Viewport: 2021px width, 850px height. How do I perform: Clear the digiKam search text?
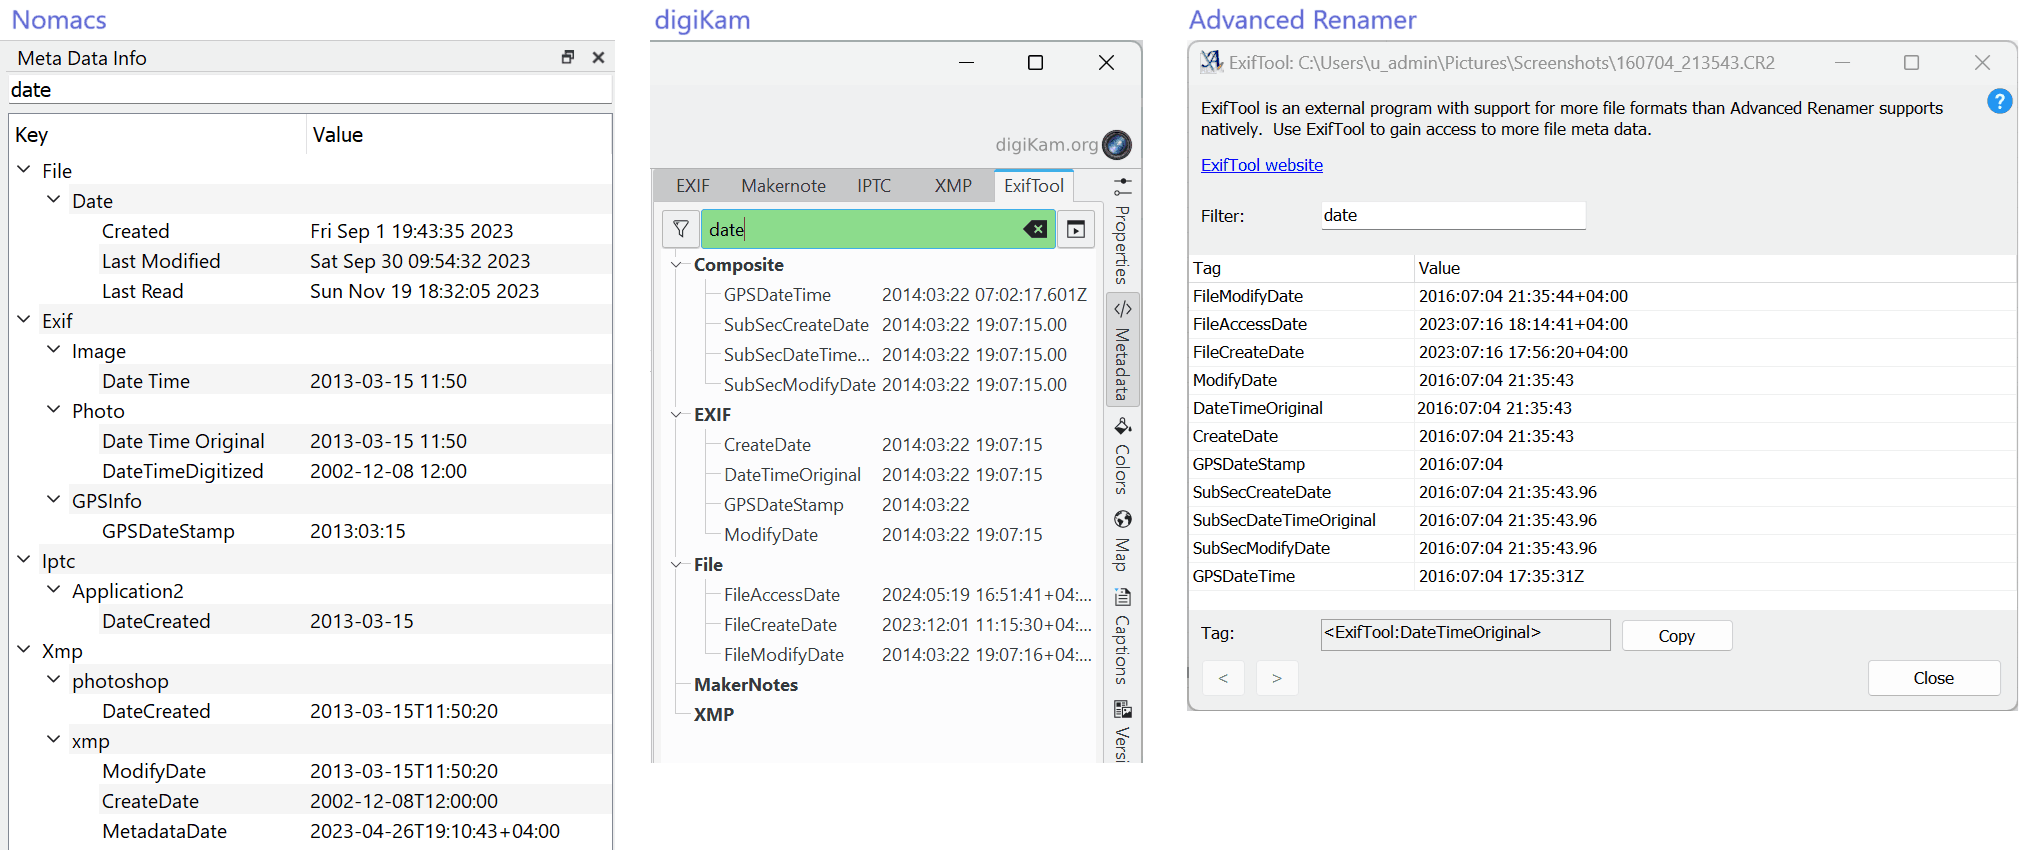[1035, 229]
